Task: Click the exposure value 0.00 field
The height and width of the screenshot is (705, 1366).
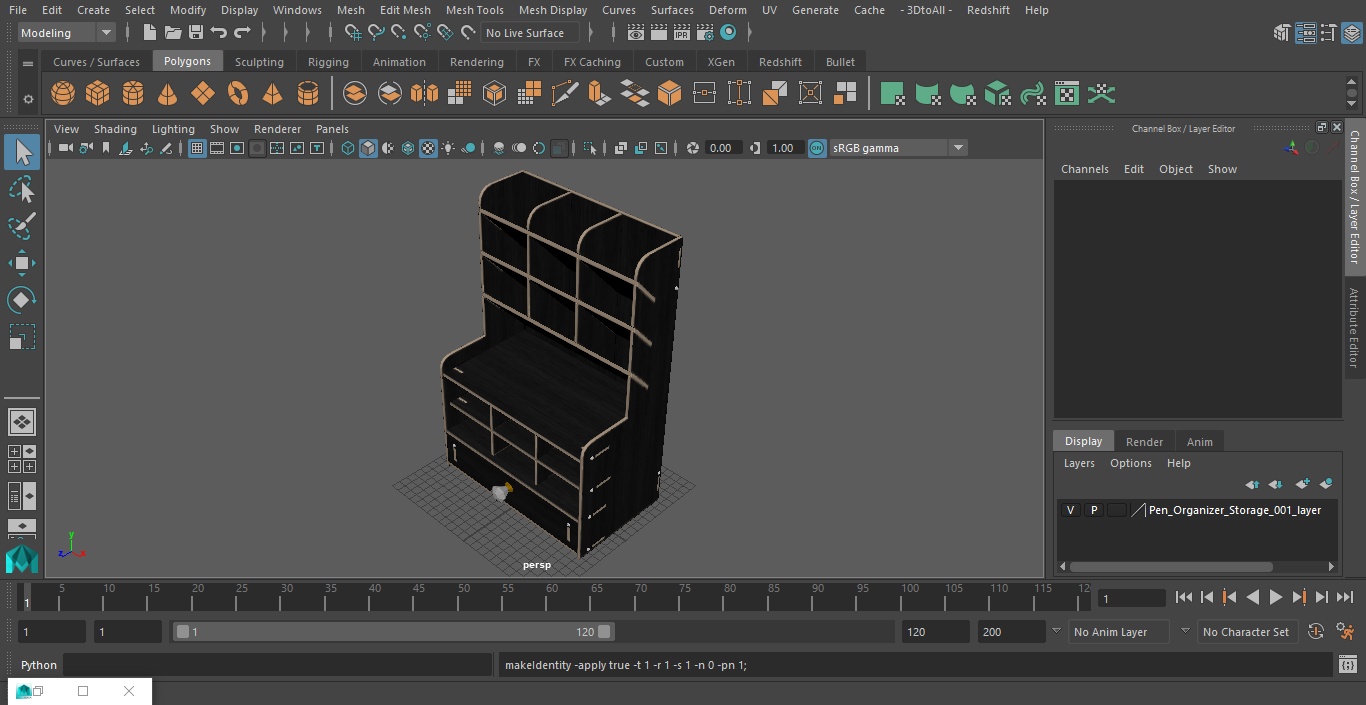Action: click(722, 148)
